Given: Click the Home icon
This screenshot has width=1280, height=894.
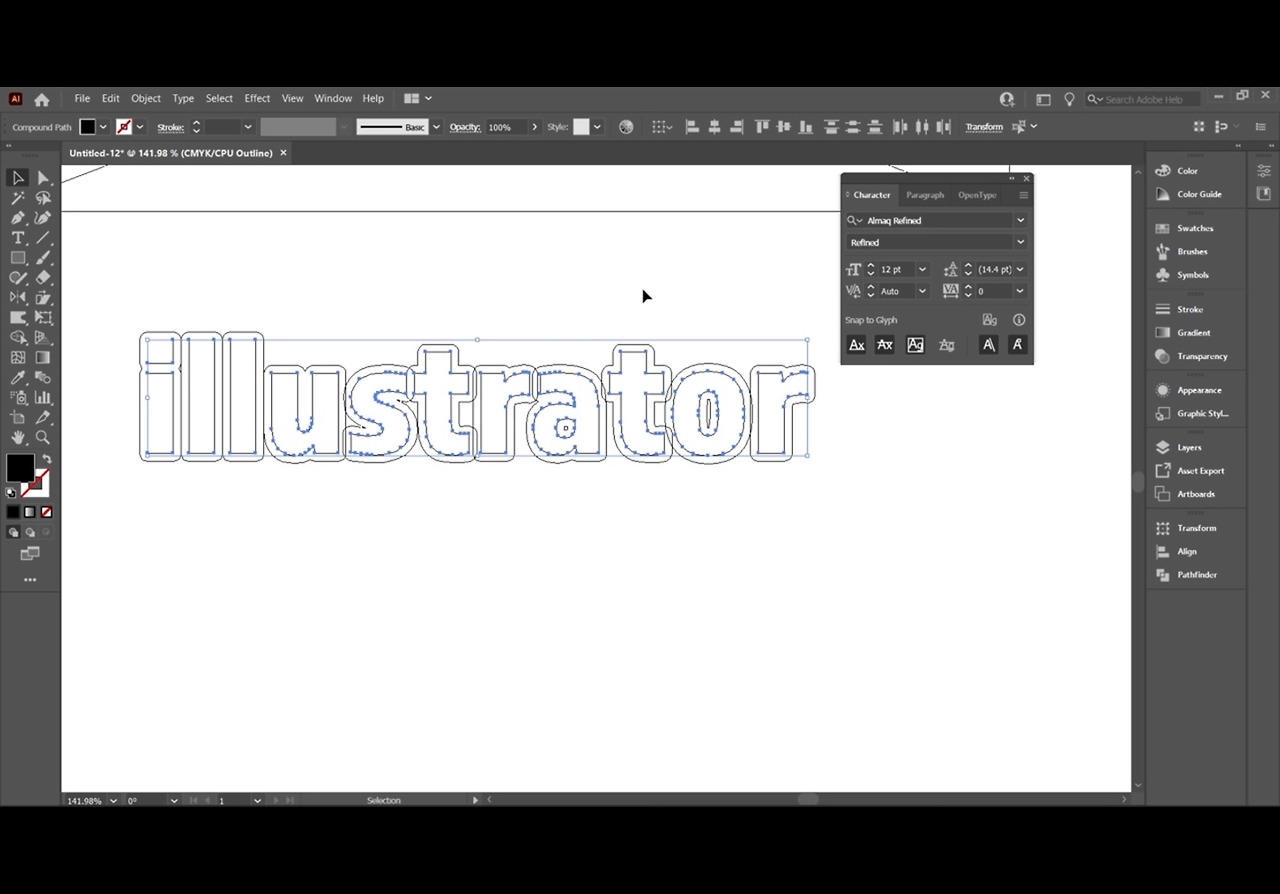Looking at the screenshot, I should [42, 99].
